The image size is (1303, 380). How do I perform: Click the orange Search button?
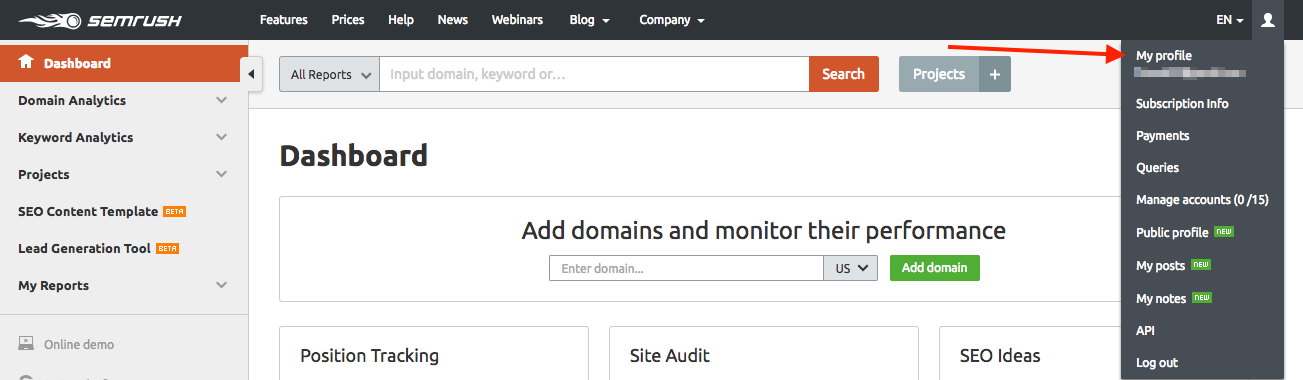(843, 74)
